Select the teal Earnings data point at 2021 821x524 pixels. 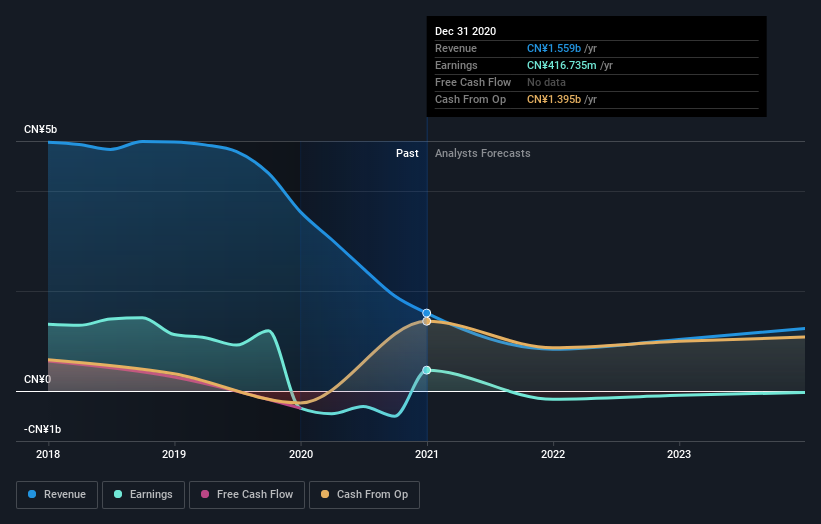click(x=427, y=370)
